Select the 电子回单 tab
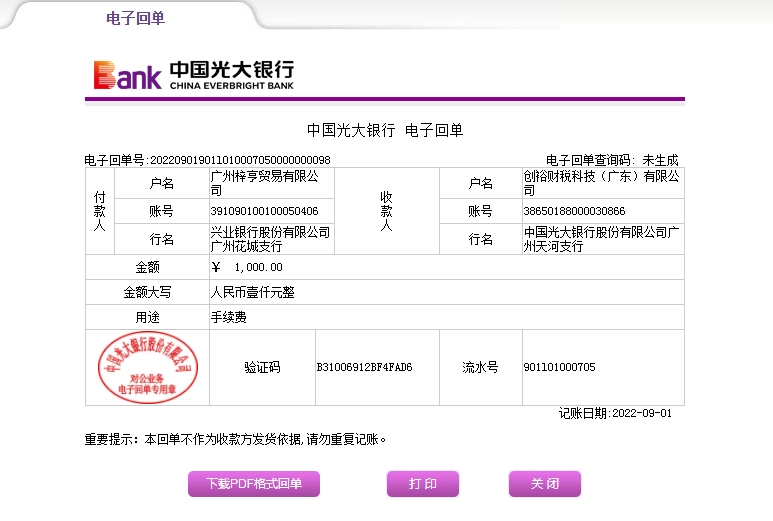This screenshot has height=521, width=773. click(x=135, y=18)
